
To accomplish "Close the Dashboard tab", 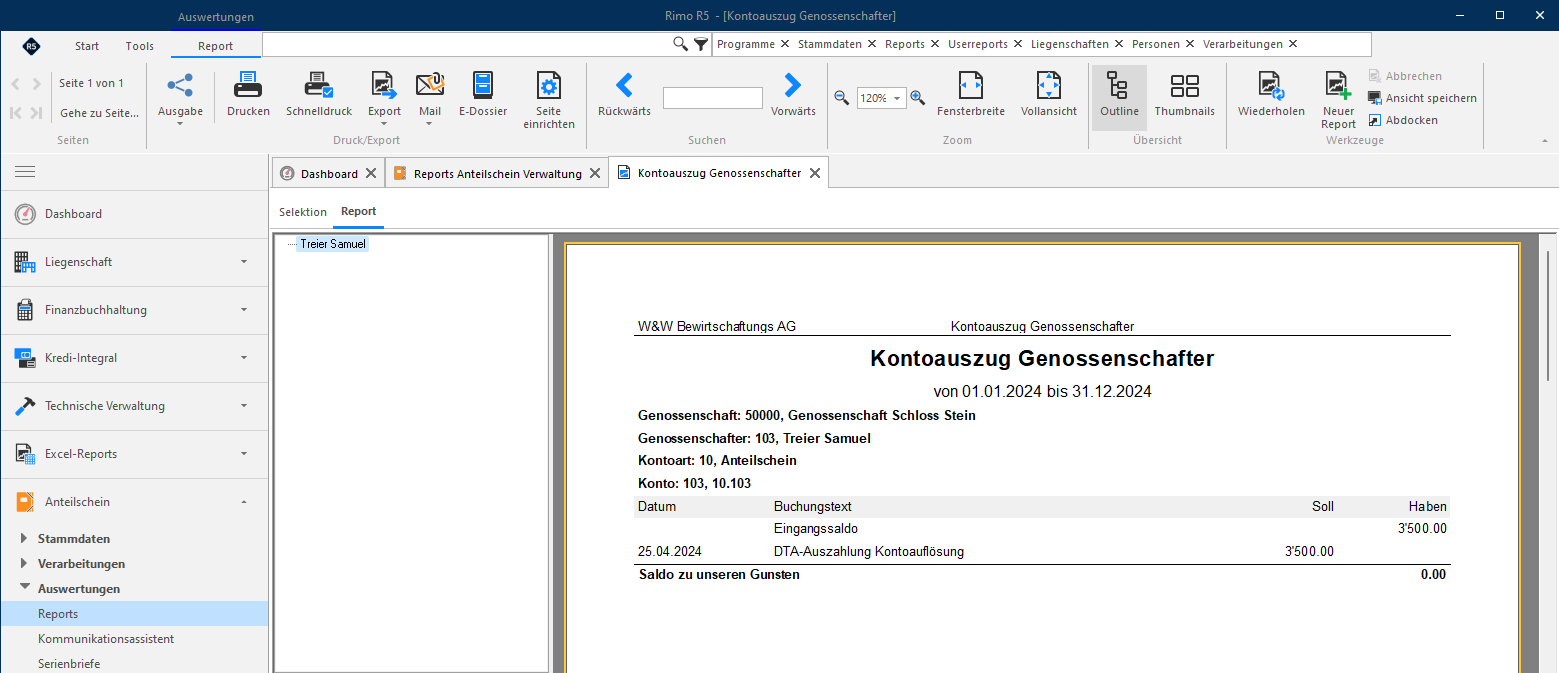I will pyautogui.click(x=371, y=173).
